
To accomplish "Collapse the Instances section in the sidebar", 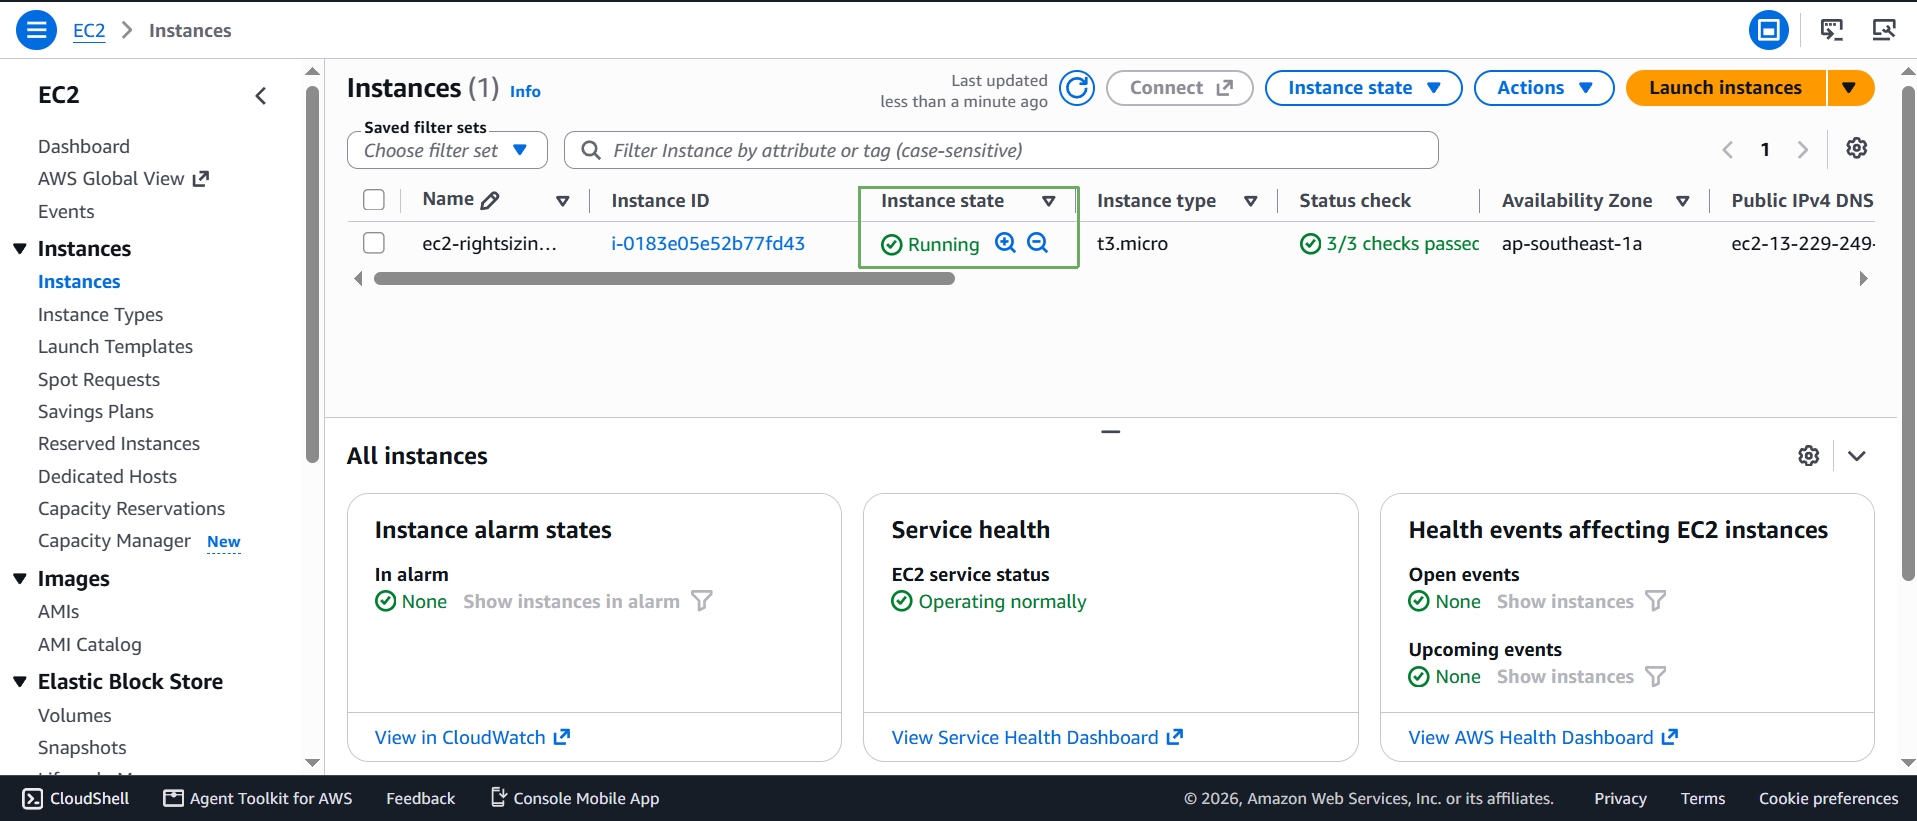I will (20, 248).
